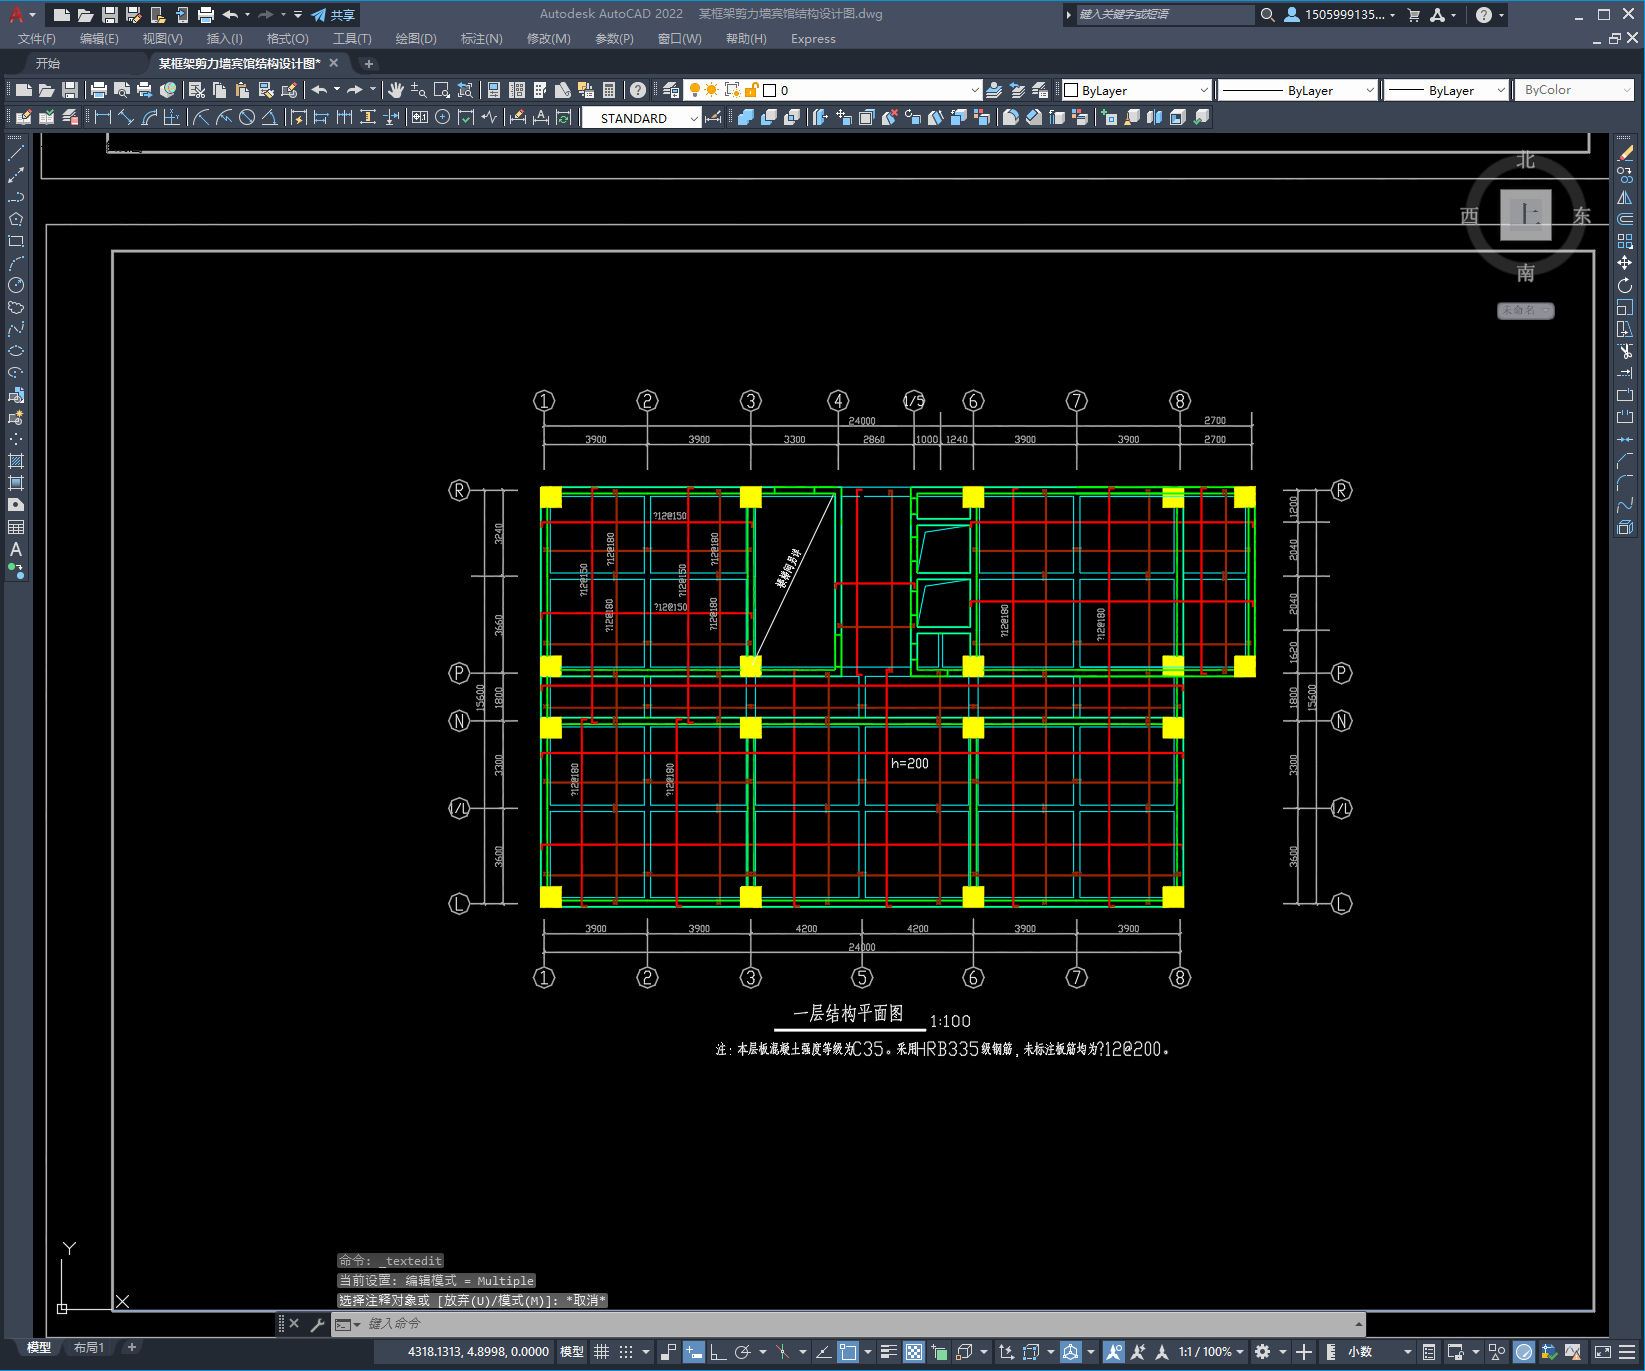The height and width of the screenshot is (1371, 1645).
Task: Open the 文件(F) menu
Action: click(x=37, y=39)
